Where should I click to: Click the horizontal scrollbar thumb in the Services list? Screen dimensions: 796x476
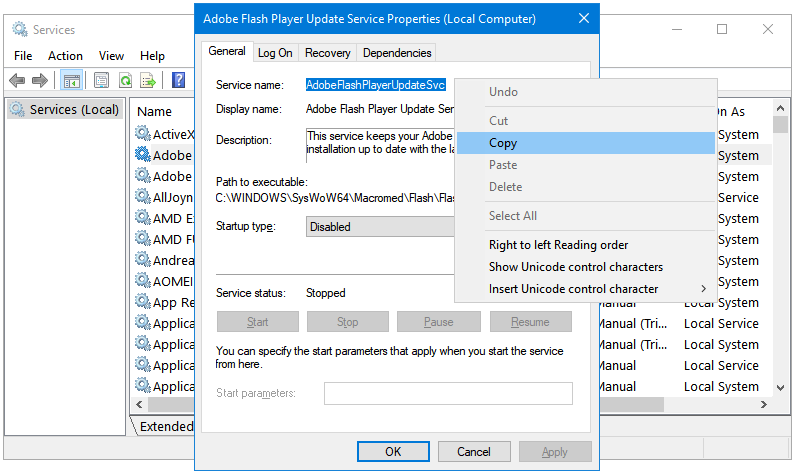point(405,404)
